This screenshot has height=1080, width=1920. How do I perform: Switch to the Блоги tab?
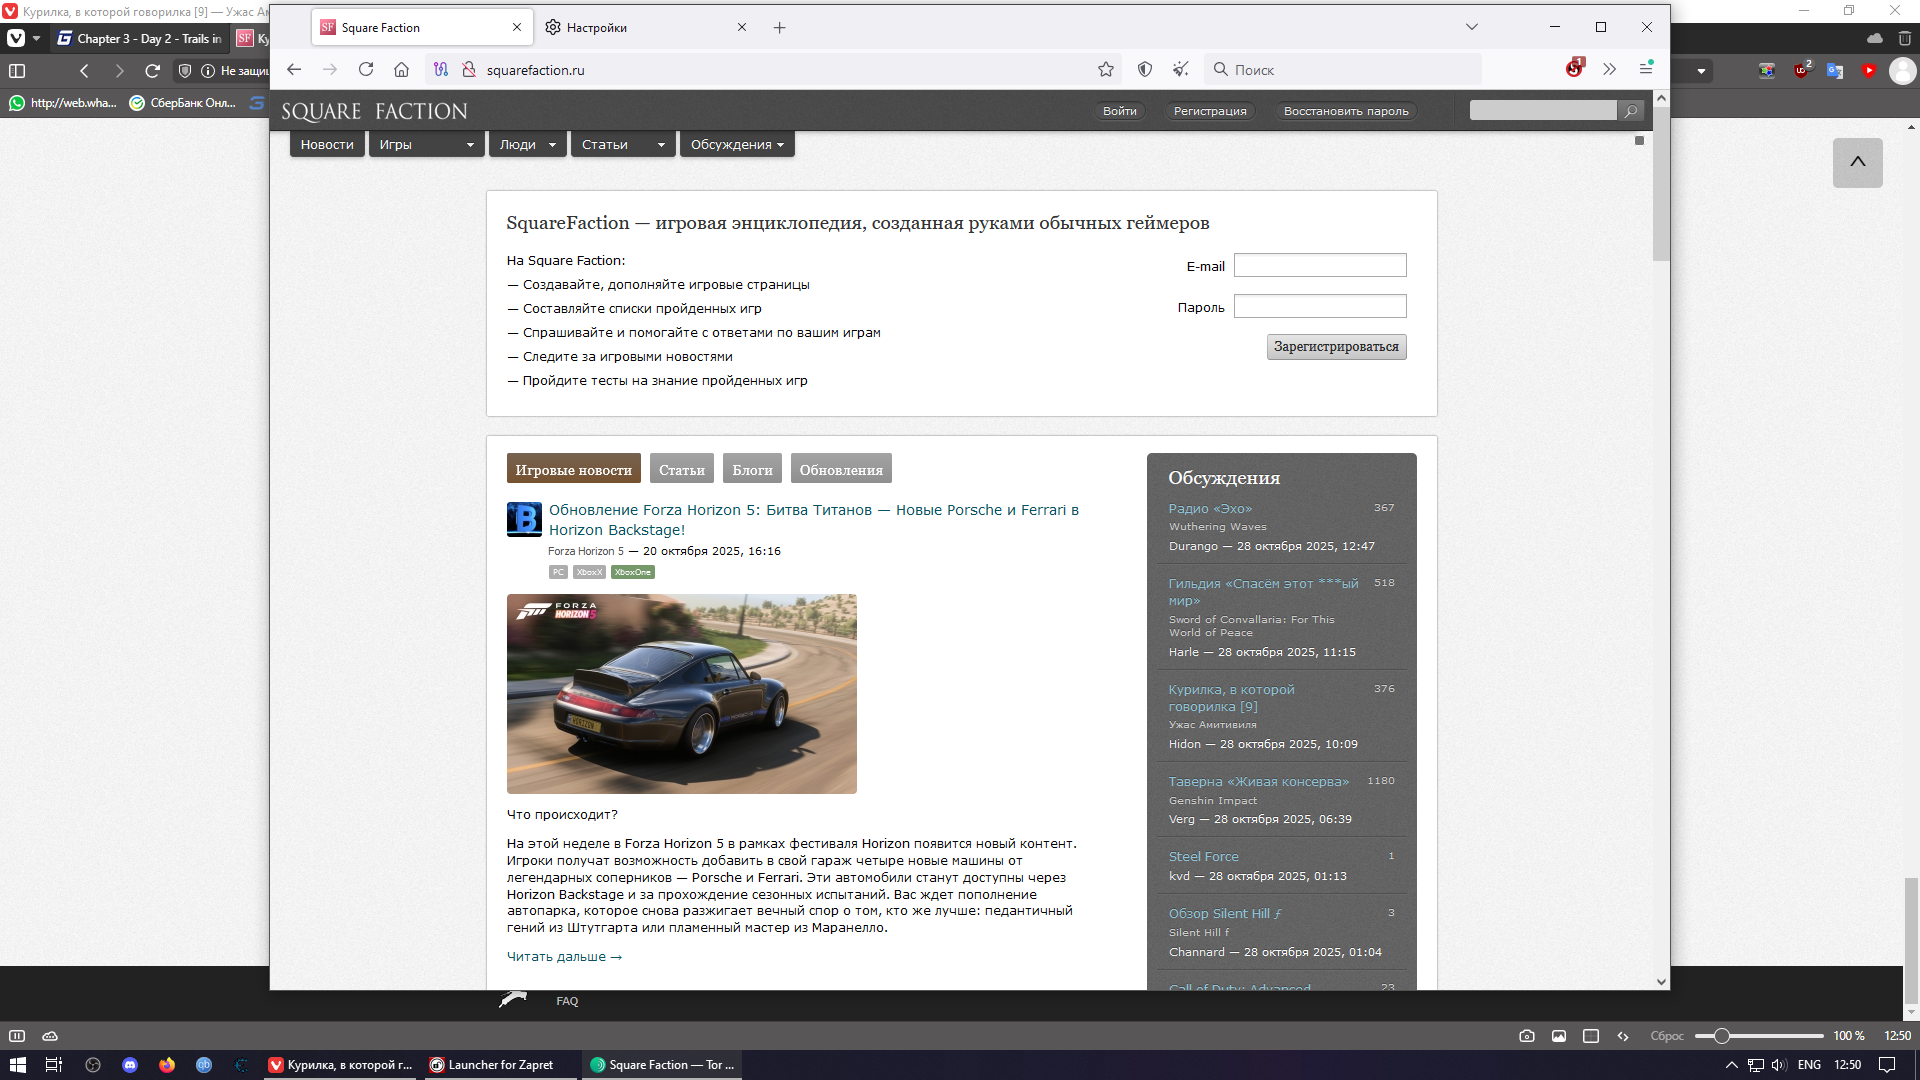coord(752,470)
